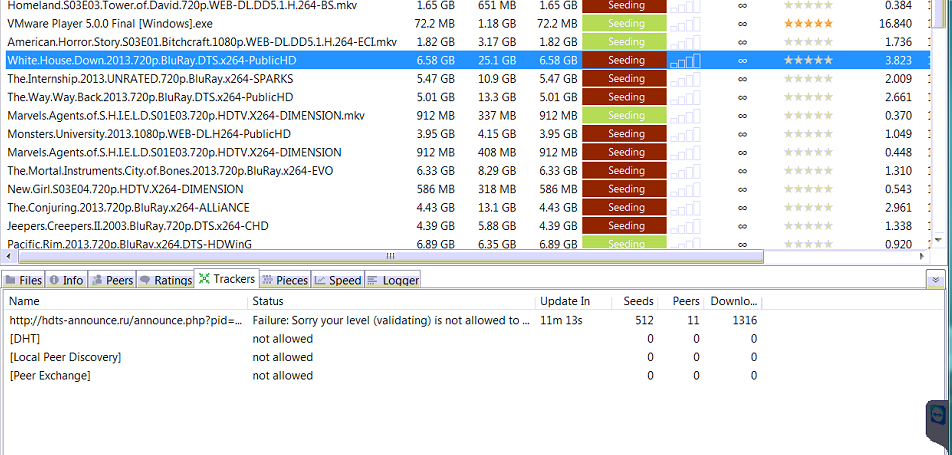
Task: Select the Pacific.Rim.2013 HDWinG torrent
Action: [x=129, y=244]
